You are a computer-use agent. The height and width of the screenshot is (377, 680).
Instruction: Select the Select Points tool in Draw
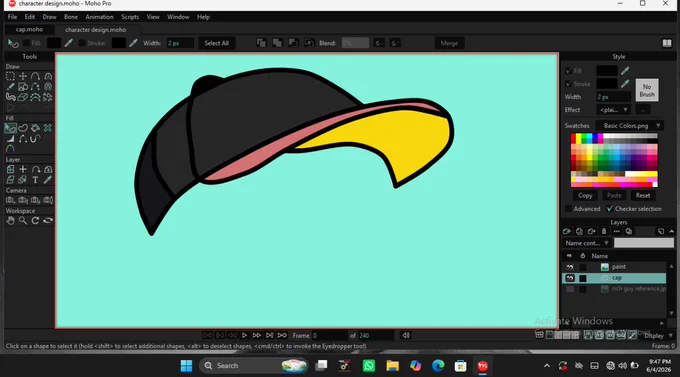[x=10, y=76]
